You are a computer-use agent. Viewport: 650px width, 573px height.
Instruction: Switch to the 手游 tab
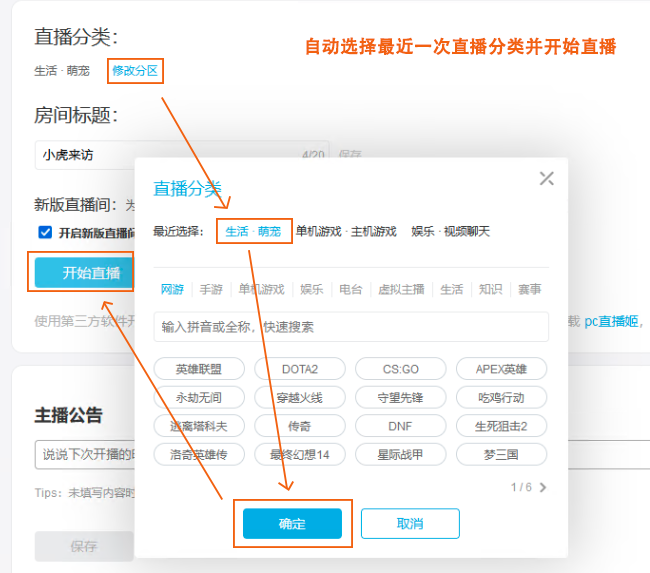click(210, 289)
